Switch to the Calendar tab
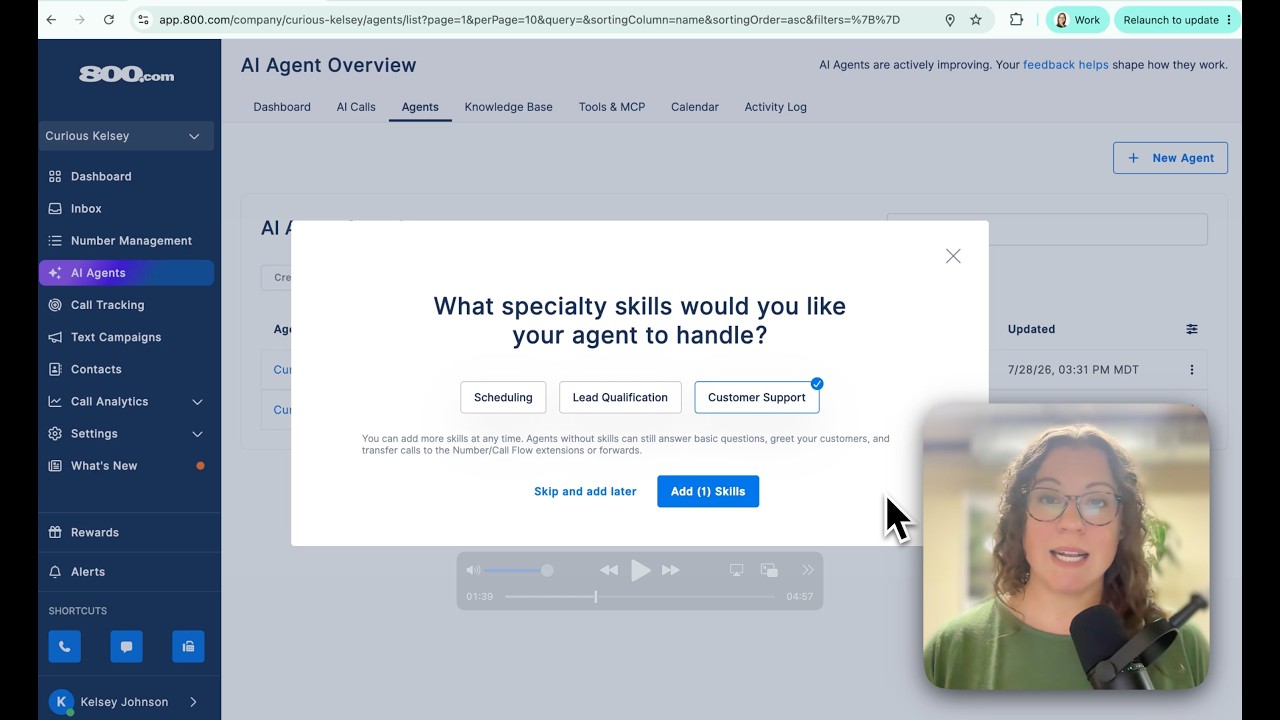 [x=695, y=107]
